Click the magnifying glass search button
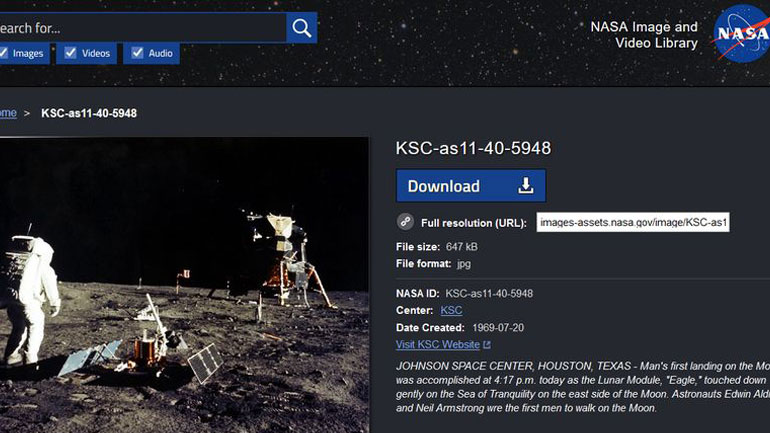Screen dimensions: 770x433 (x=302, y=28)
